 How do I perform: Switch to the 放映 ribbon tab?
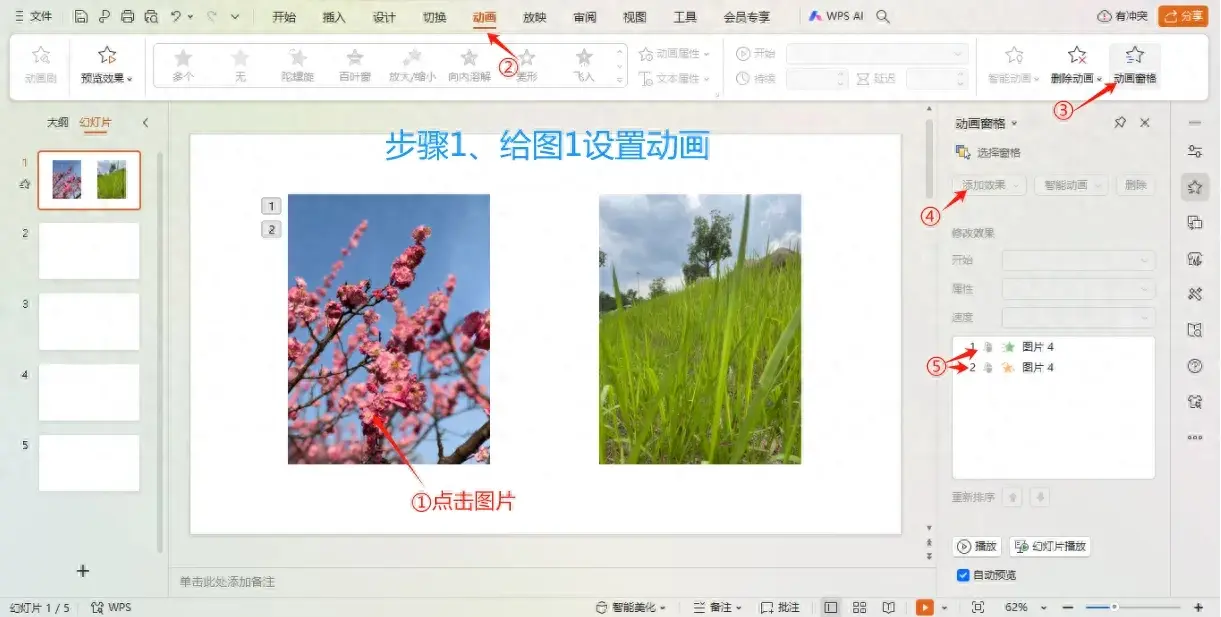(x=534, y=16)
